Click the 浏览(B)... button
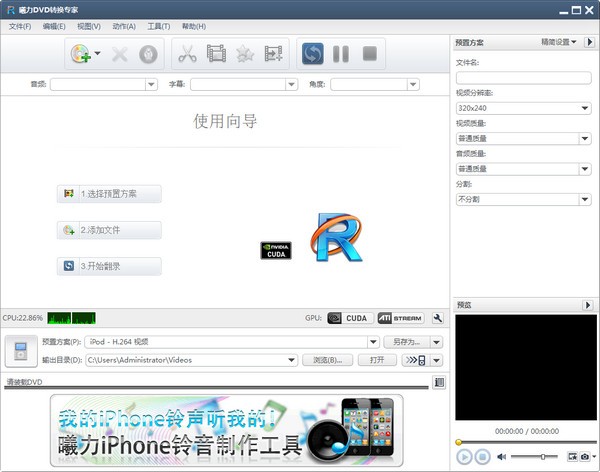Image resolution: width=600 pixels, height=472 pixels. pos(328,360)
